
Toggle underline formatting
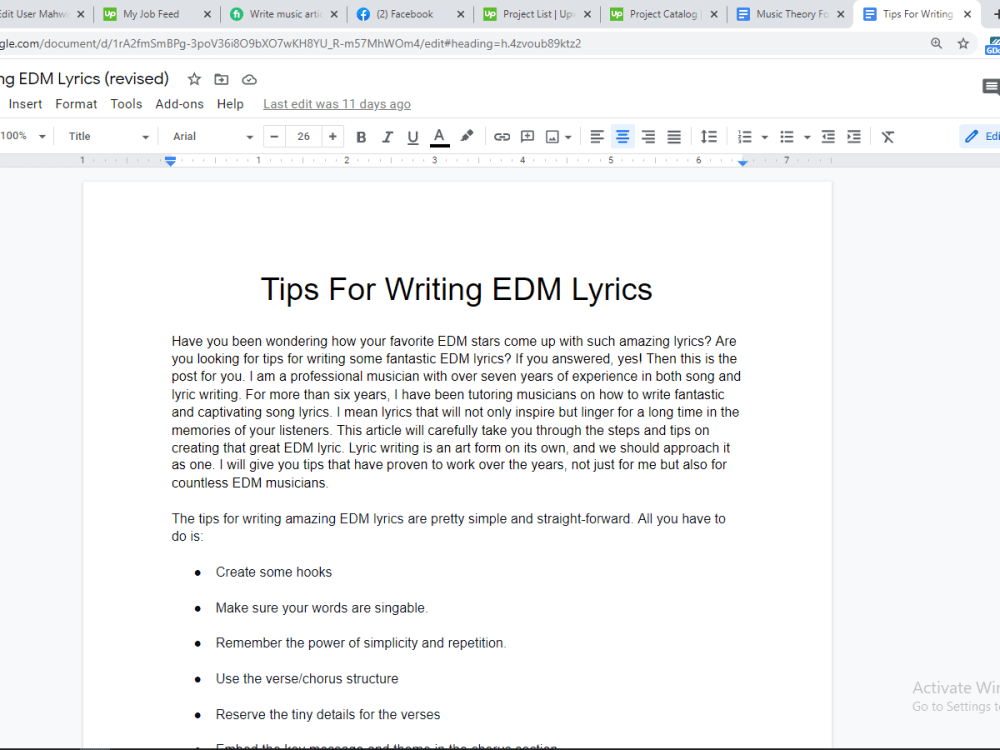(x=413, y=136)
